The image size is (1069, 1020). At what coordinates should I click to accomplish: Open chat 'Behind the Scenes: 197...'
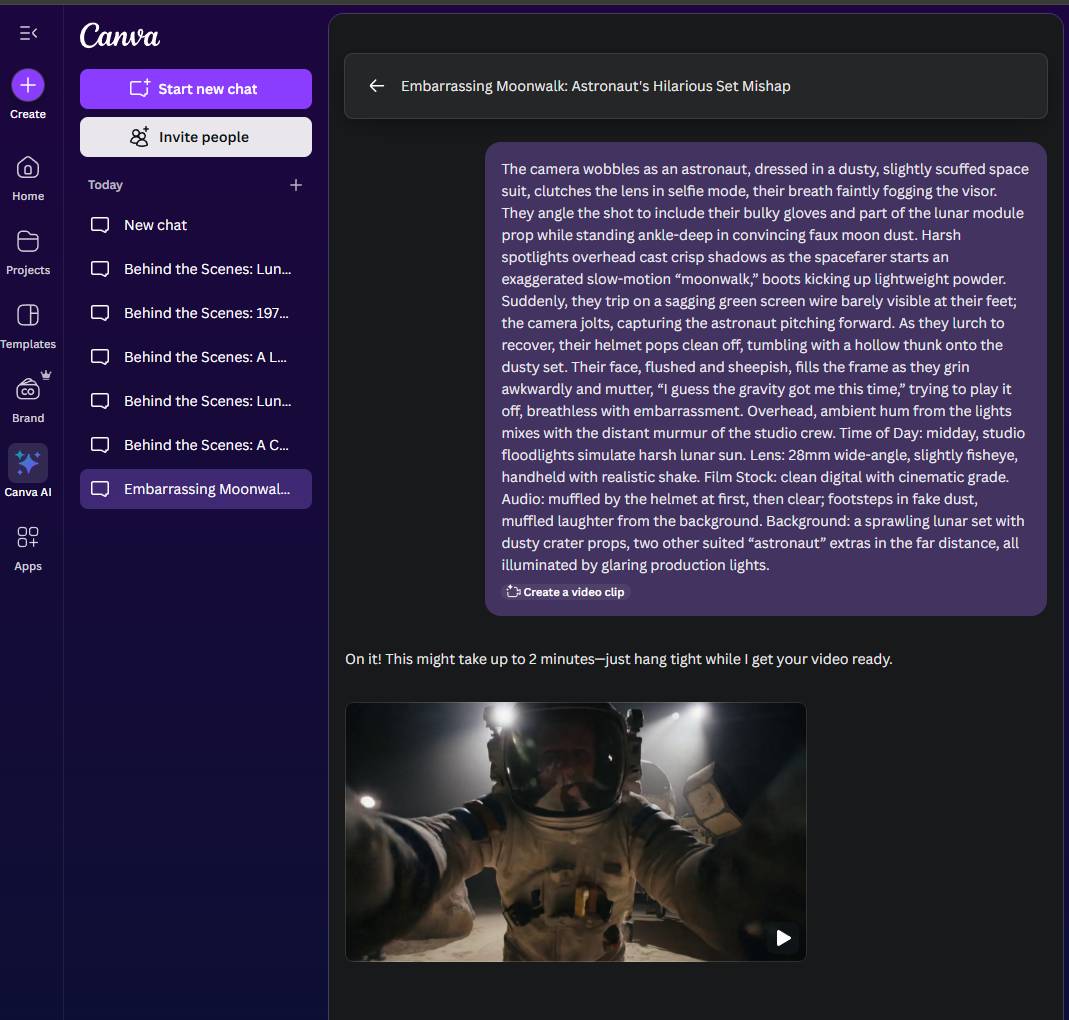196,313
